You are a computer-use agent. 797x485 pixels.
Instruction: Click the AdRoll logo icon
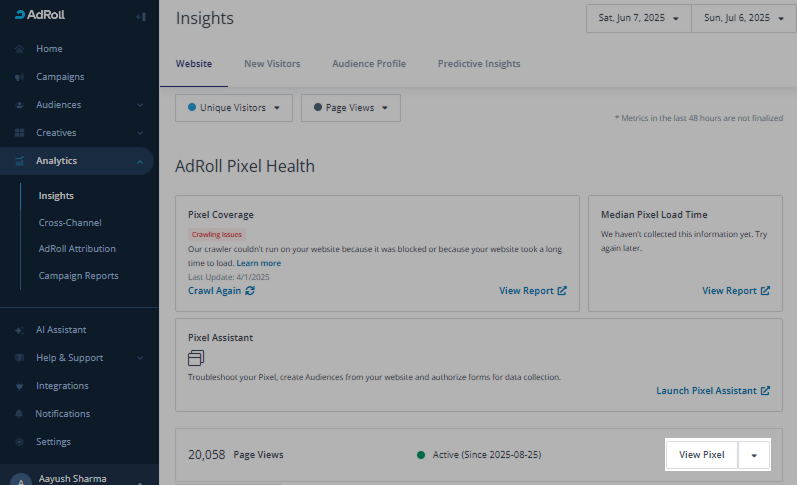pos(21,15)
